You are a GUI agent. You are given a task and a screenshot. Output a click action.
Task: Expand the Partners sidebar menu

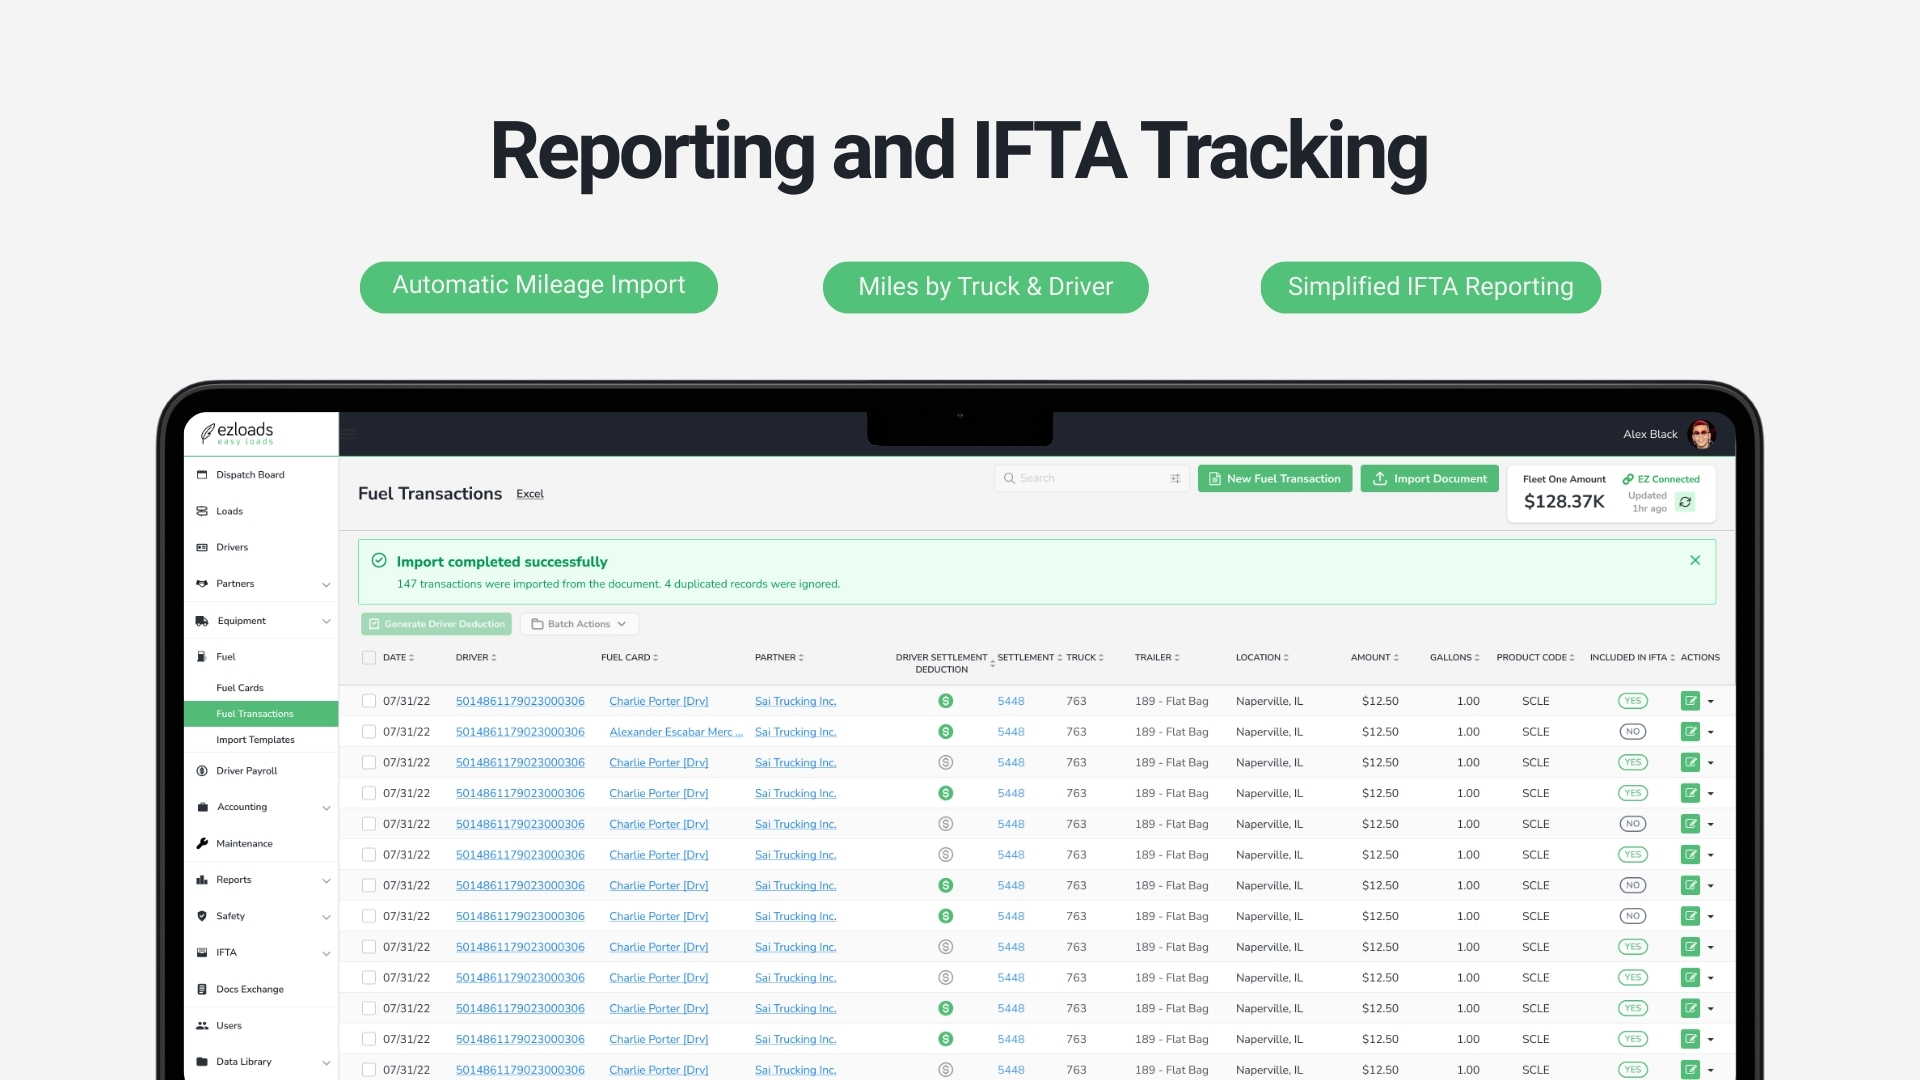pos(326,584)
